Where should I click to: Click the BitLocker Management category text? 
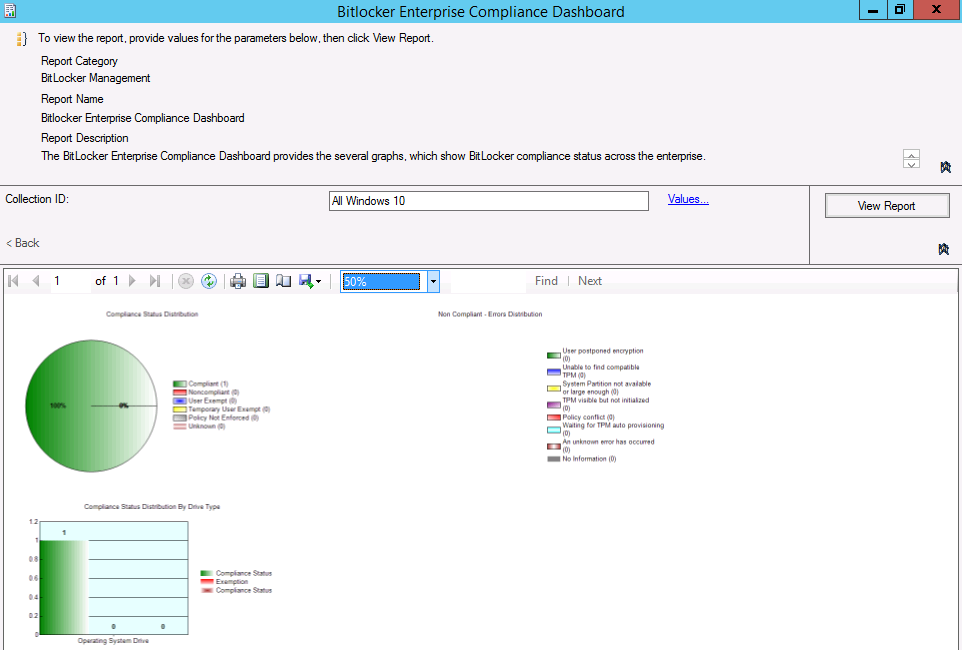pyautogui.click(x=96, y=78)
